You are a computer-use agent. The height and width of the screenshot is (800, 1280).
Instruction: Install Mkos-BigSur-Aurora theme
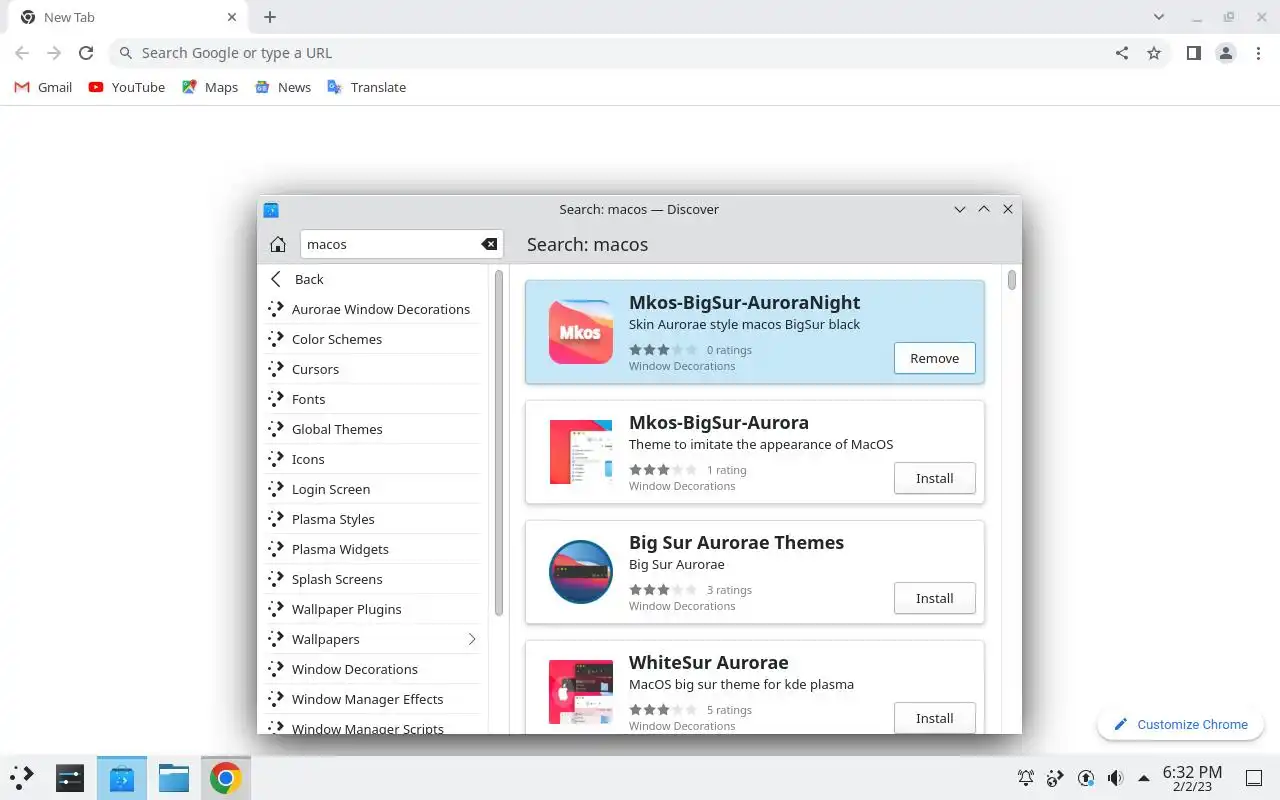pyautogui.click(x=934, y=478)
